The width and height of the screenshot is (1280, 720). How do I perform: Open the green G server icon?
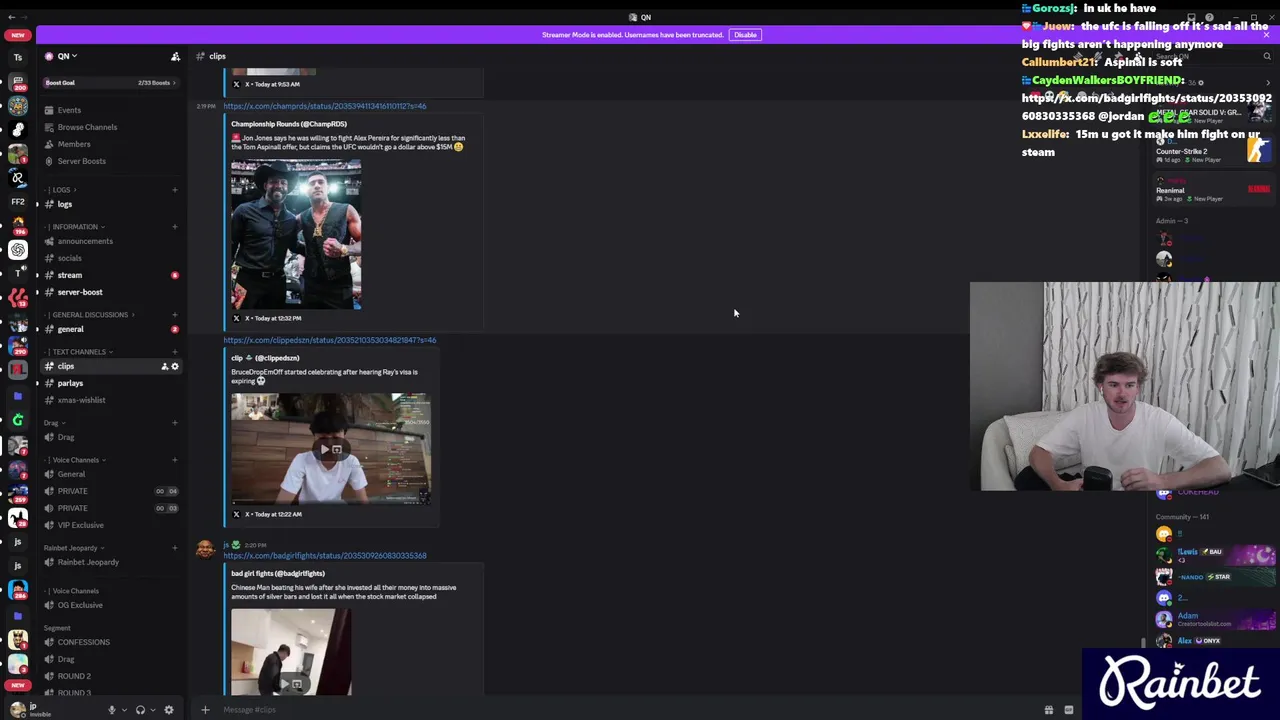pyautogui.click(x=17, y=420)
